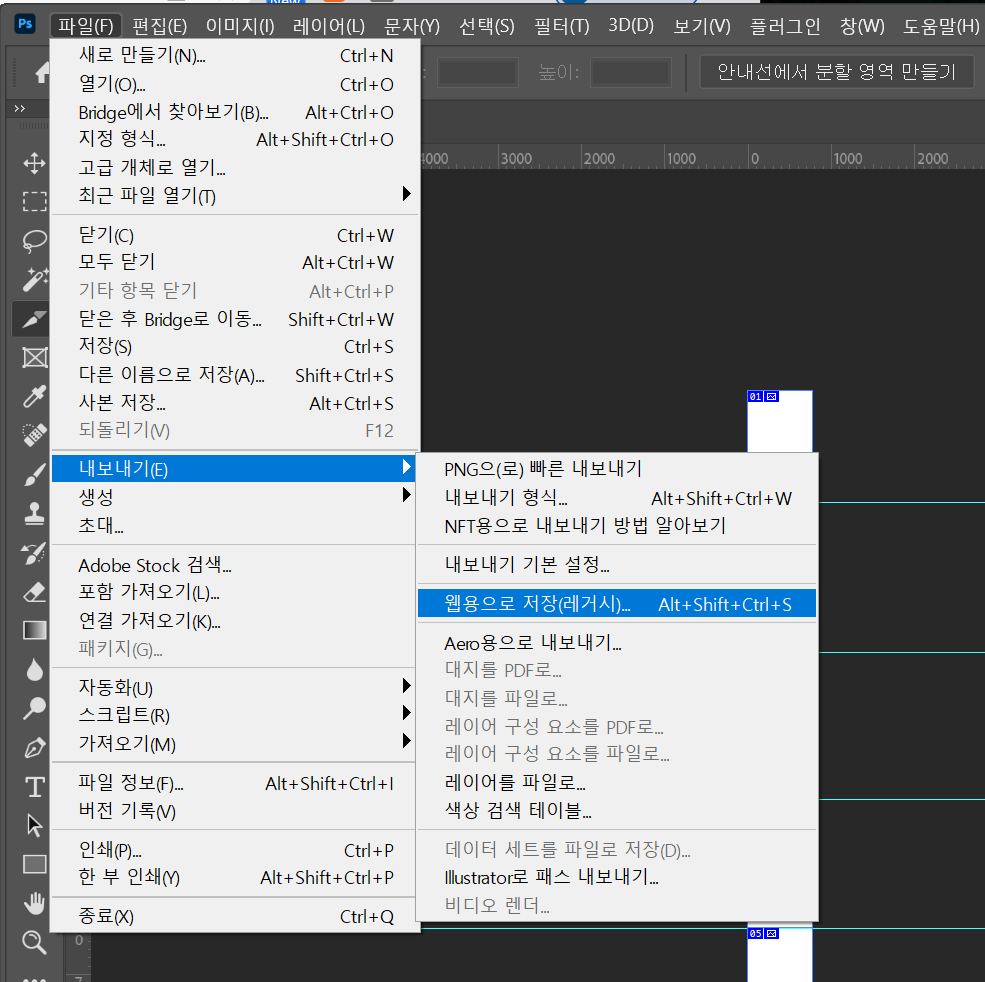Grab the Hand tool
Screen dimensions: 985x982
pyautogui.click(x=33, y=903)
